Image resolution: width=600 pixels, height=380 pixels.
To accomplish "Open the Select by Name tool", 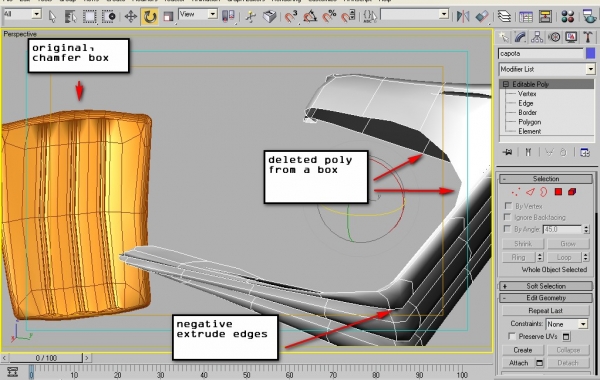I will (x=71, y=16).
